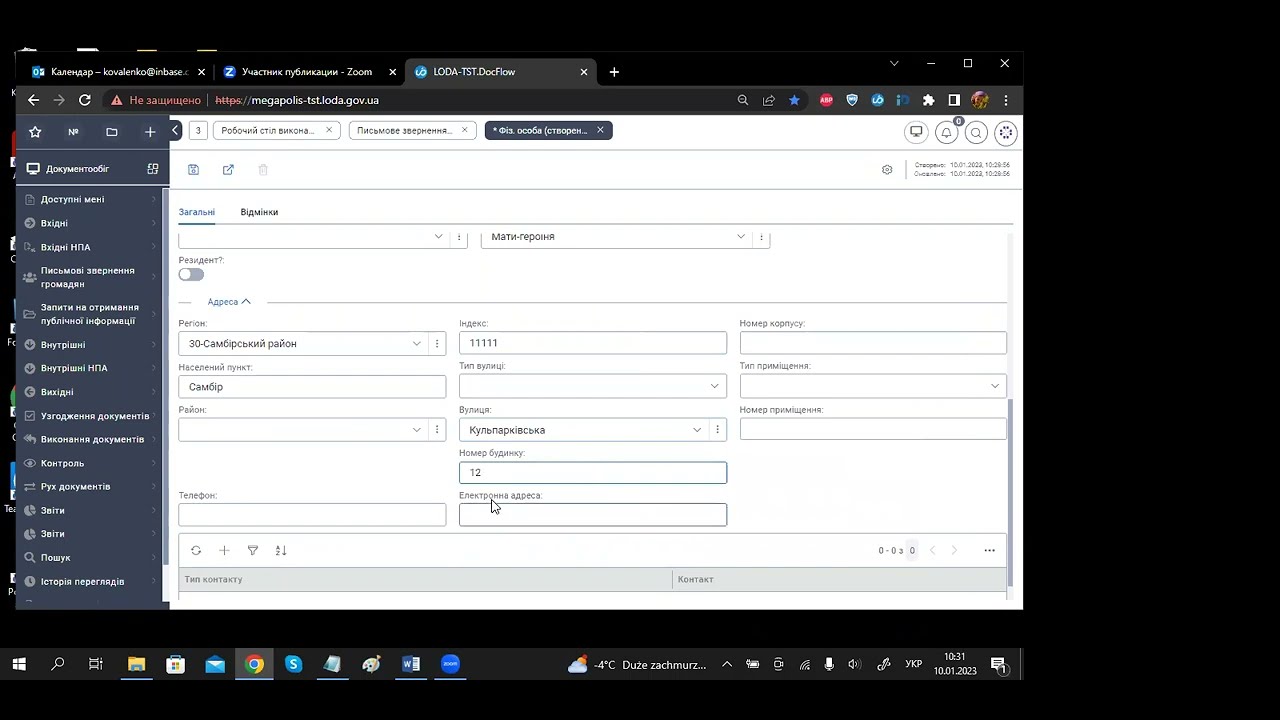Open the Регіон dropdown
The image size is (1280, 720).
[x=417, y=343]
